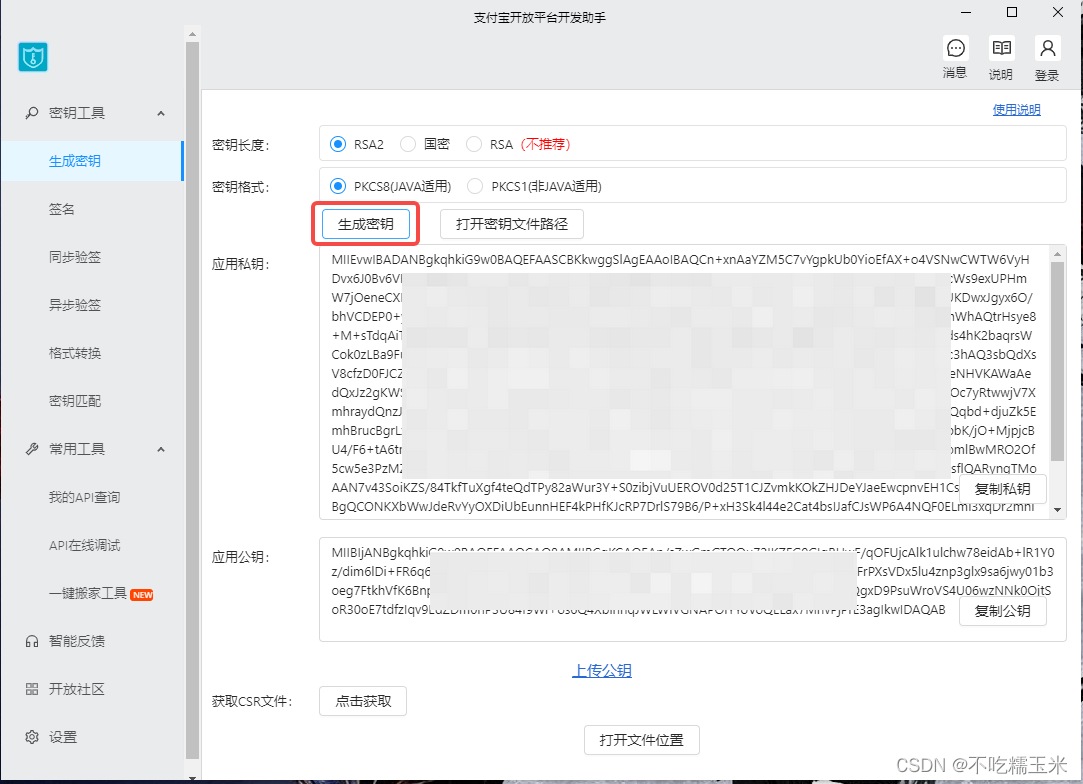The width and height of the screenshot is (1083, 784).
Task: Choose PKCS8(JAVA适用) key format
Action: tap(338, 186)
